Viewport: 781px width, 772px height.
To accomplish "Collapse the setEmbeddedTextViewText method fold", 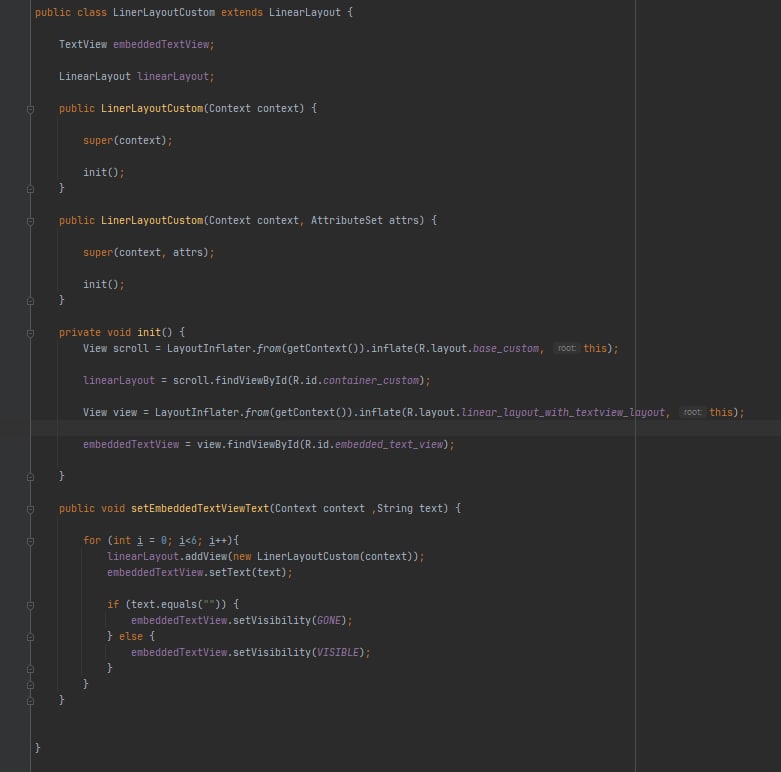I will [30, 509].
